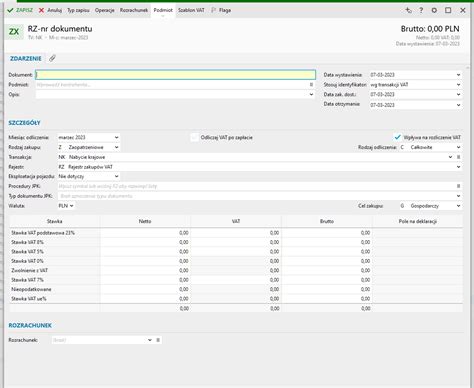This screenshot has height=388, width=474.
Task: Expand Rodzaj zakupu dropdown
Action: (116, 147)
